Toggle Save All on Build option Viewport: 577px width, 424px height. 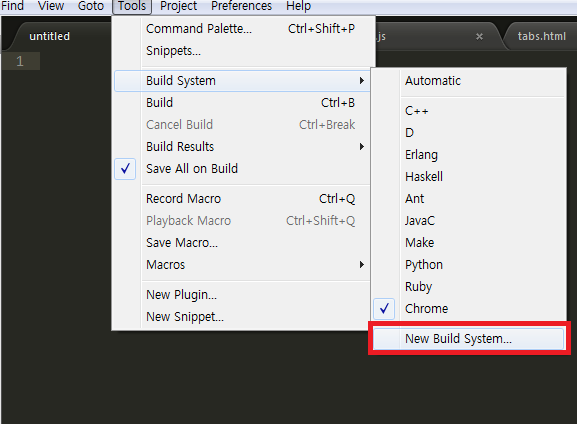pyautogui.click(x=242, y=169)
